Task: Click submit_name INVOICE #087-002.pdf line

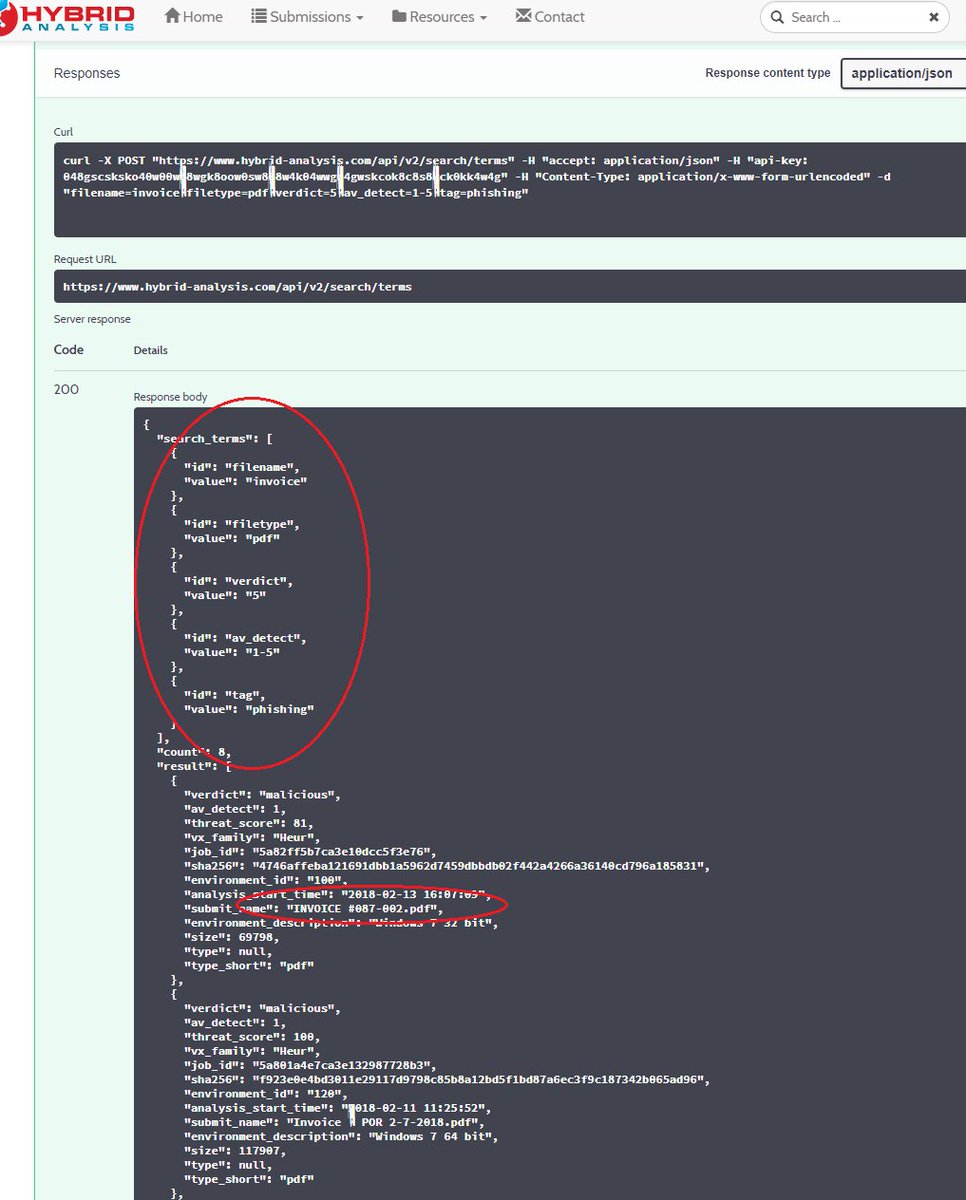Action: 313,909
